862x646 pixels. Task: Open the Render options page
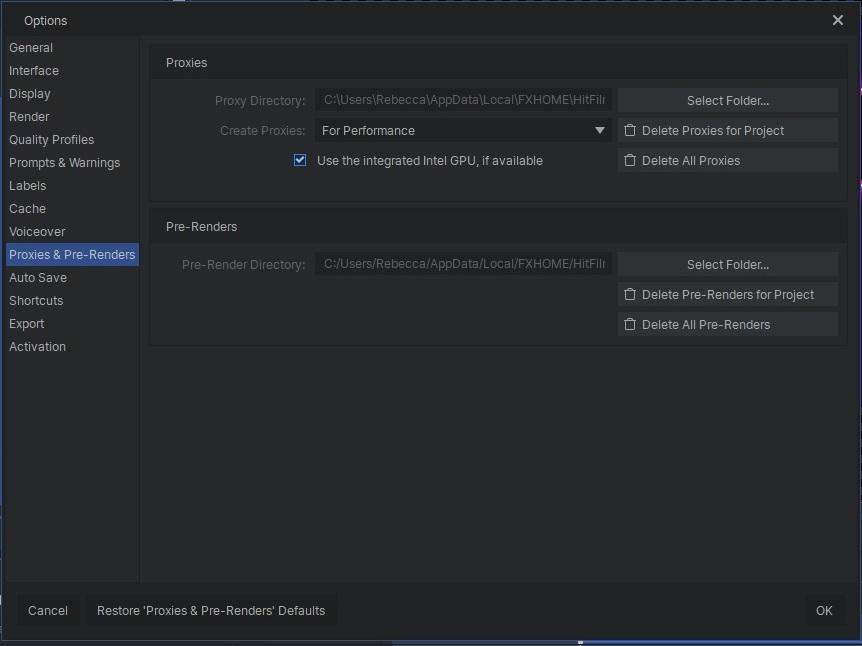tap(29, 116)
